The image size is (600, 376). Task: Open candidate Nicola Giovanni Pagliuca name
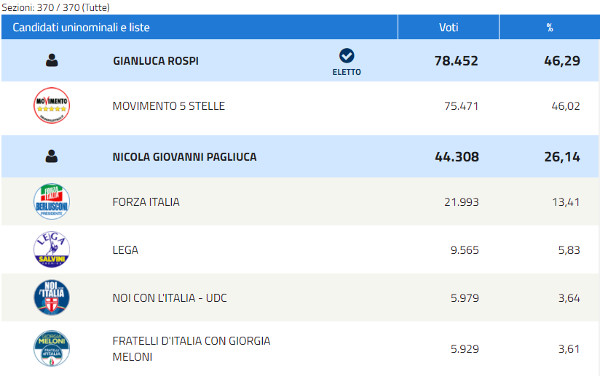[x=184, y=157]
